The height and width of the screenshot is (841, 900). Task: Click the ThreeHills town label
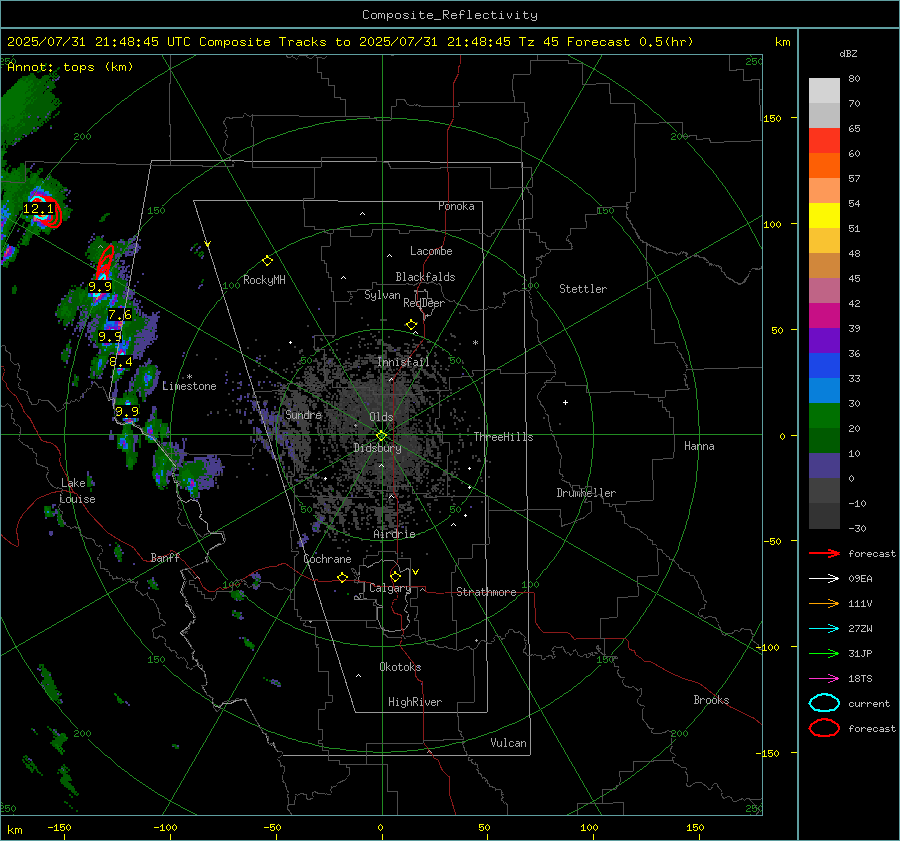pyautogui.click(x=503, y=437)
